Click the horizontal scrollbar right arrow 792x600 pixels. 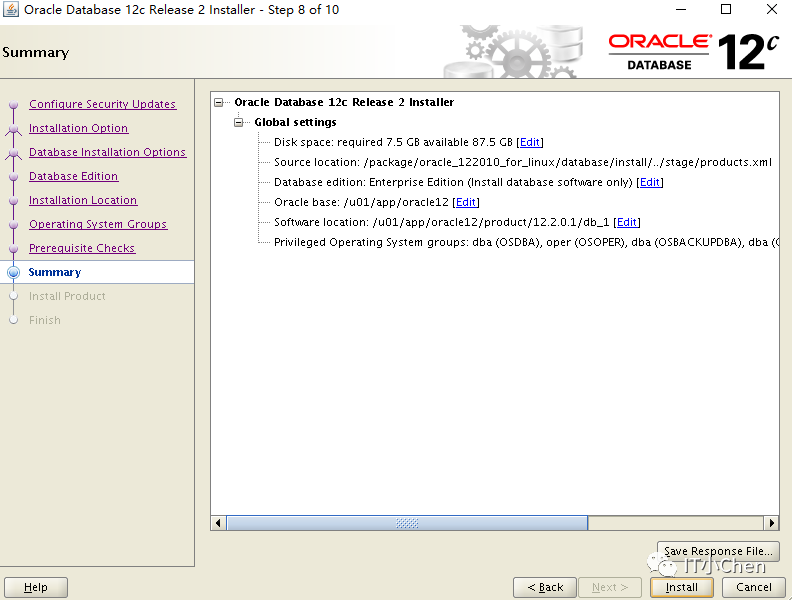coord(771,523)
